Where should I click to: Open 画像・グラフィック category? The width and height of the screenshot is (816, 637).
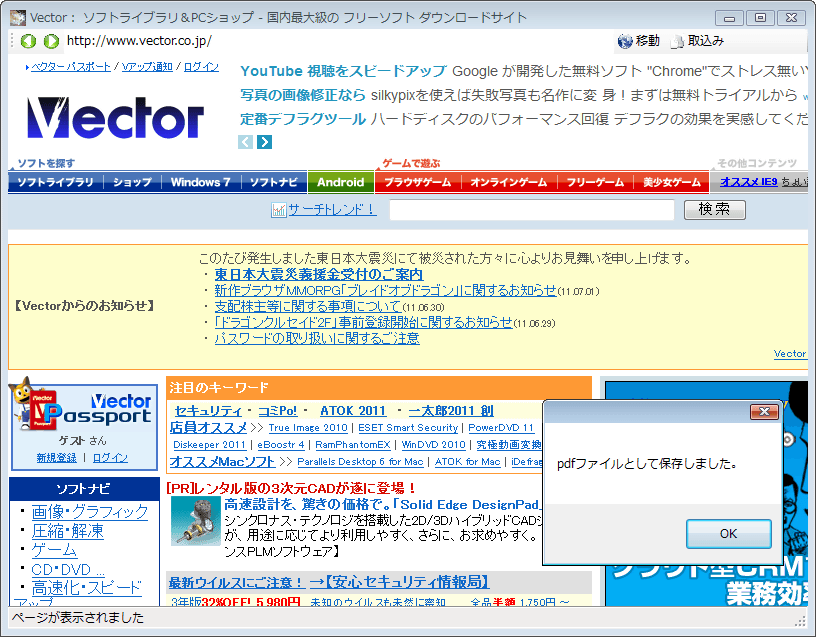[90, 512]
